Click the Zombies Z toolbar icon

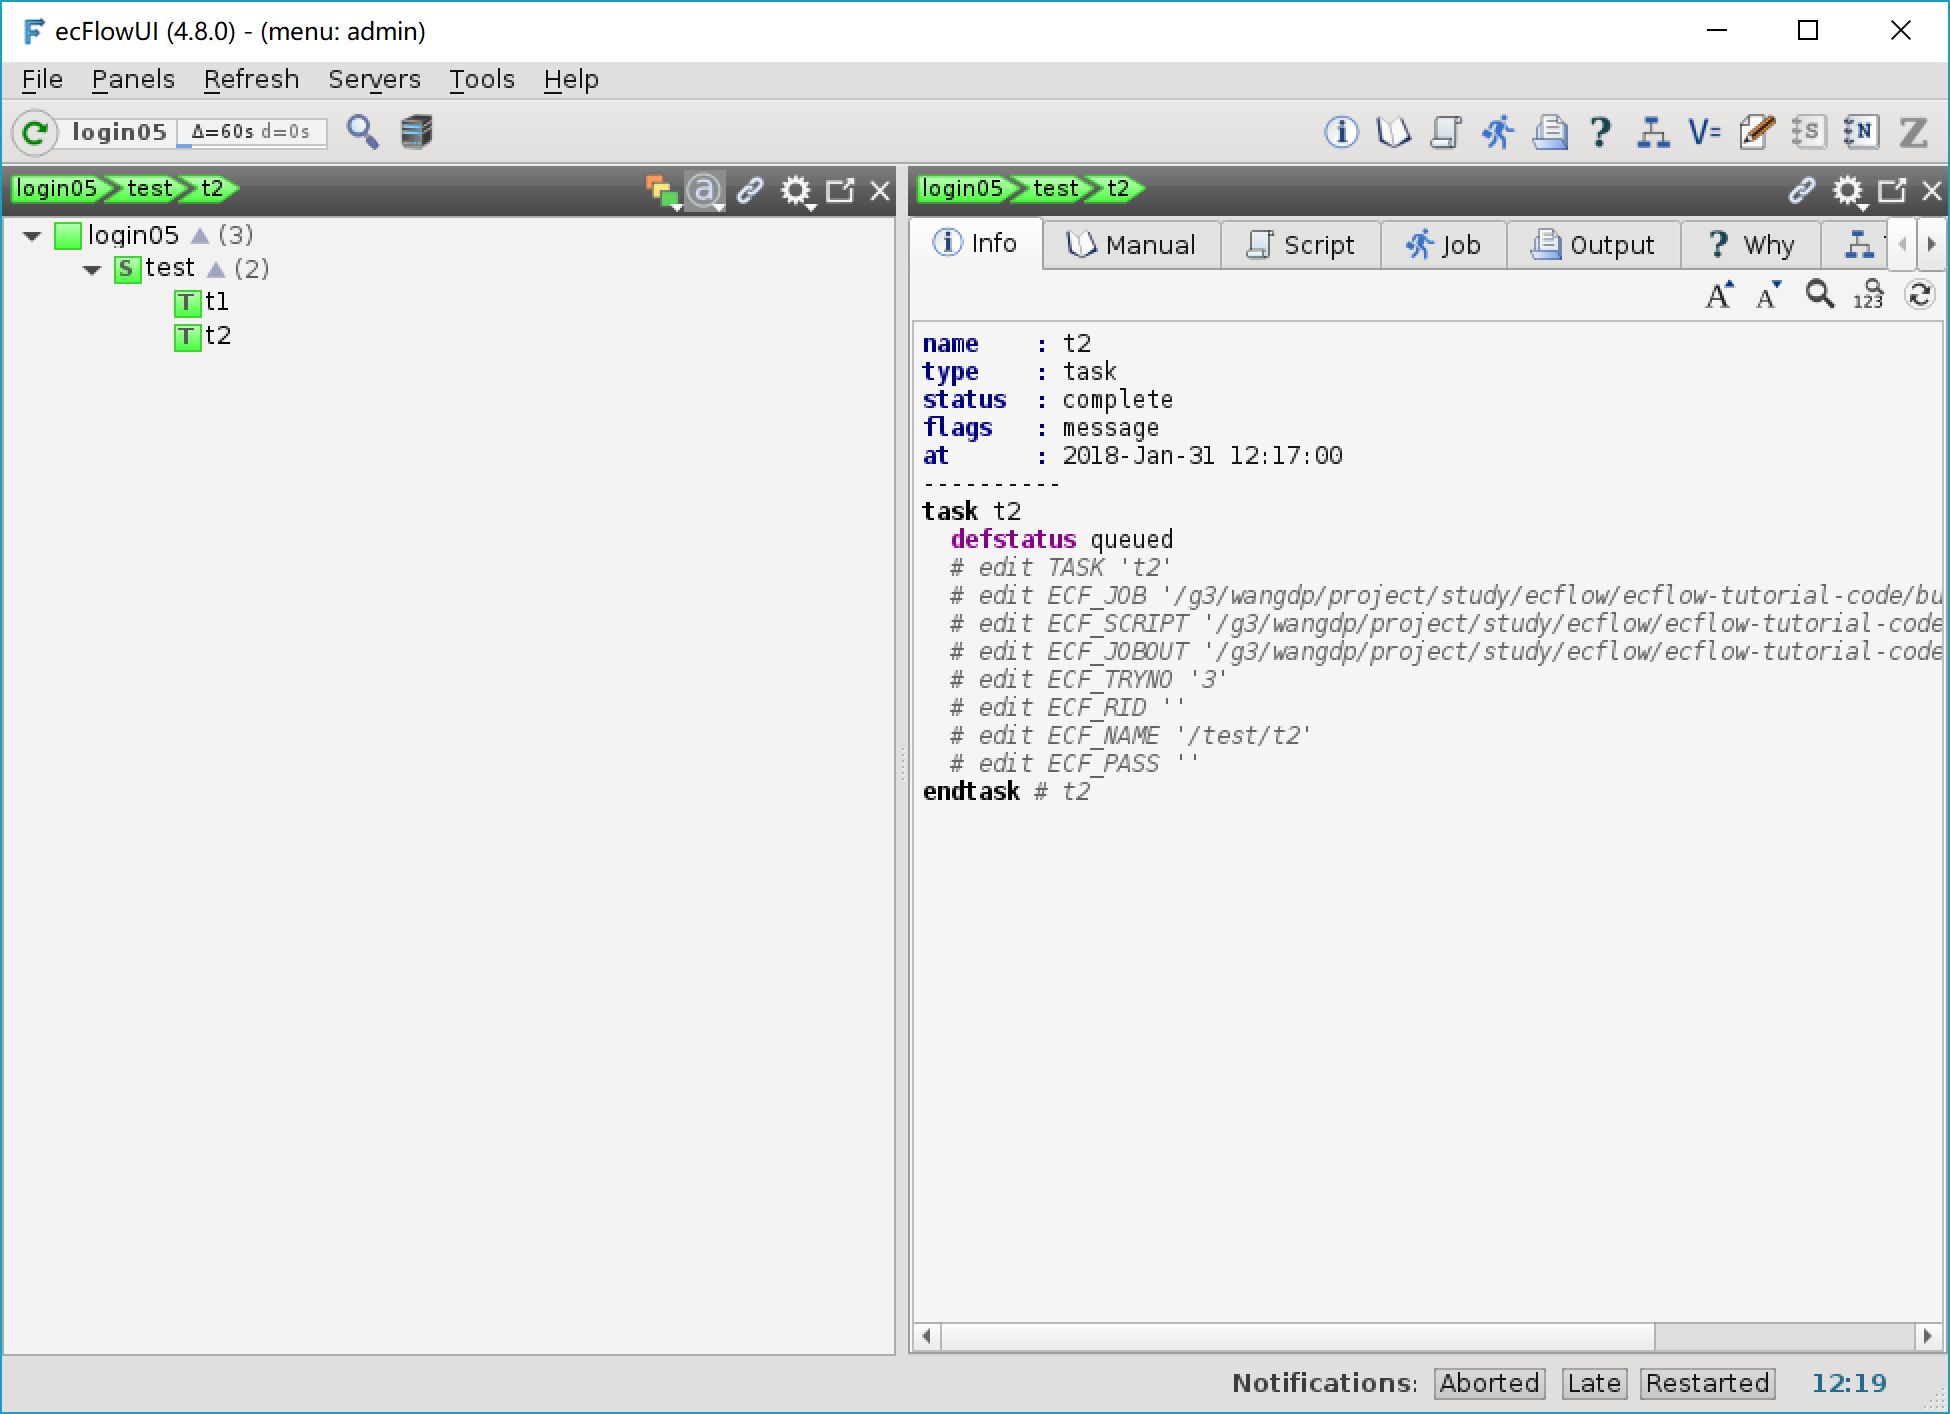(1912, 132)
